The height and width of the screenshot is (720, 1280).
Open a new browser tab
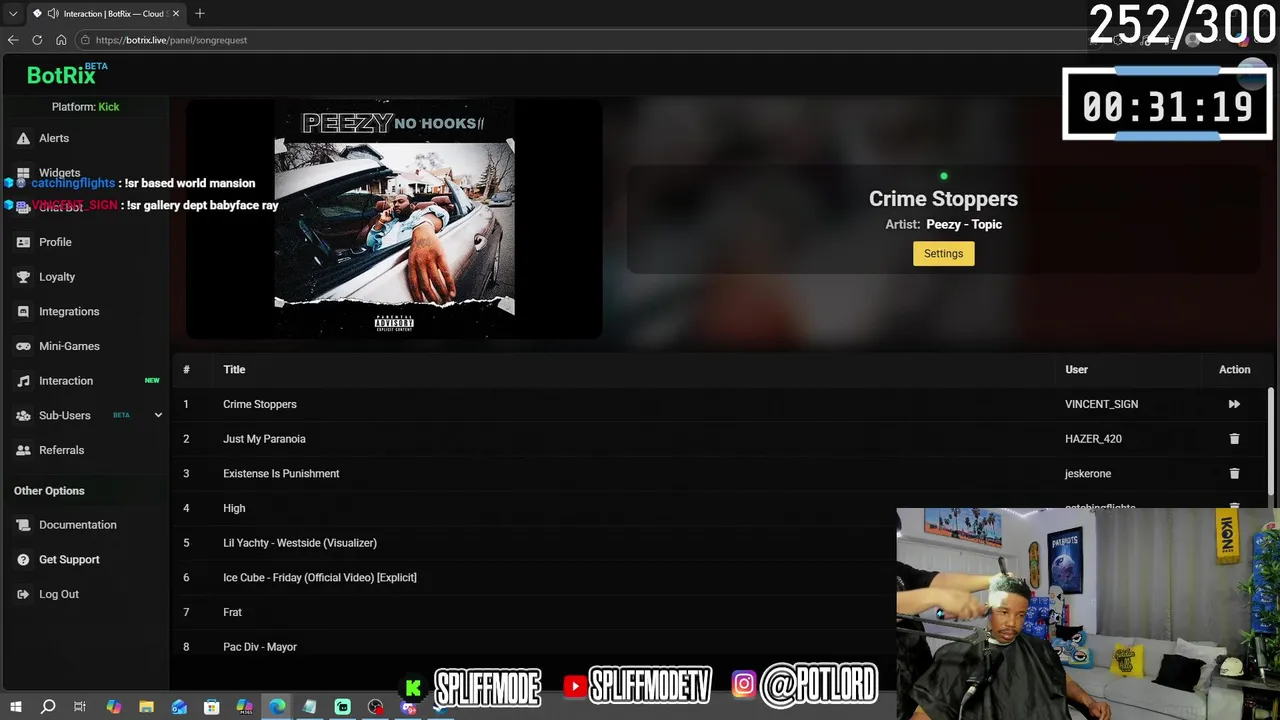(x=200, y=13)
